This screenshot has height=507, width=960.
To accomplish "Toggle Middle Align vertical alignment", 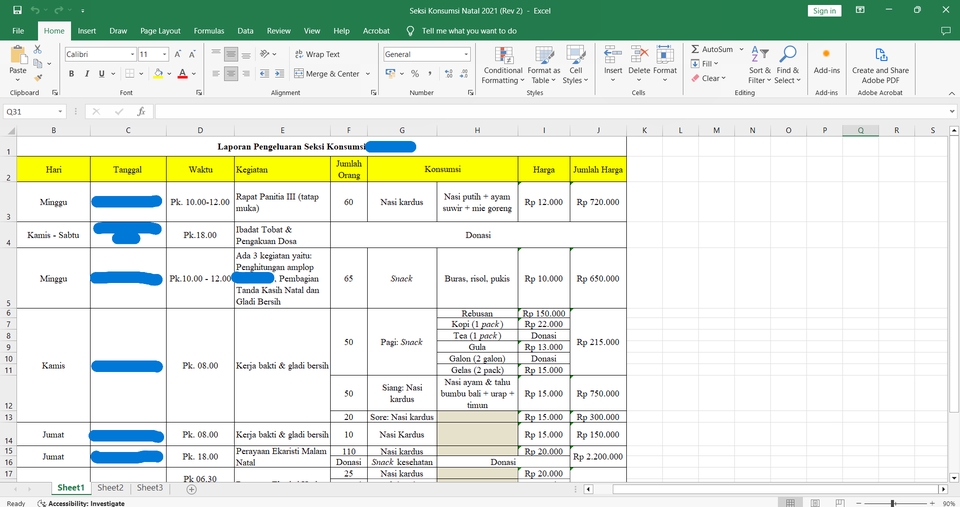I will click(x=231, y=54).
